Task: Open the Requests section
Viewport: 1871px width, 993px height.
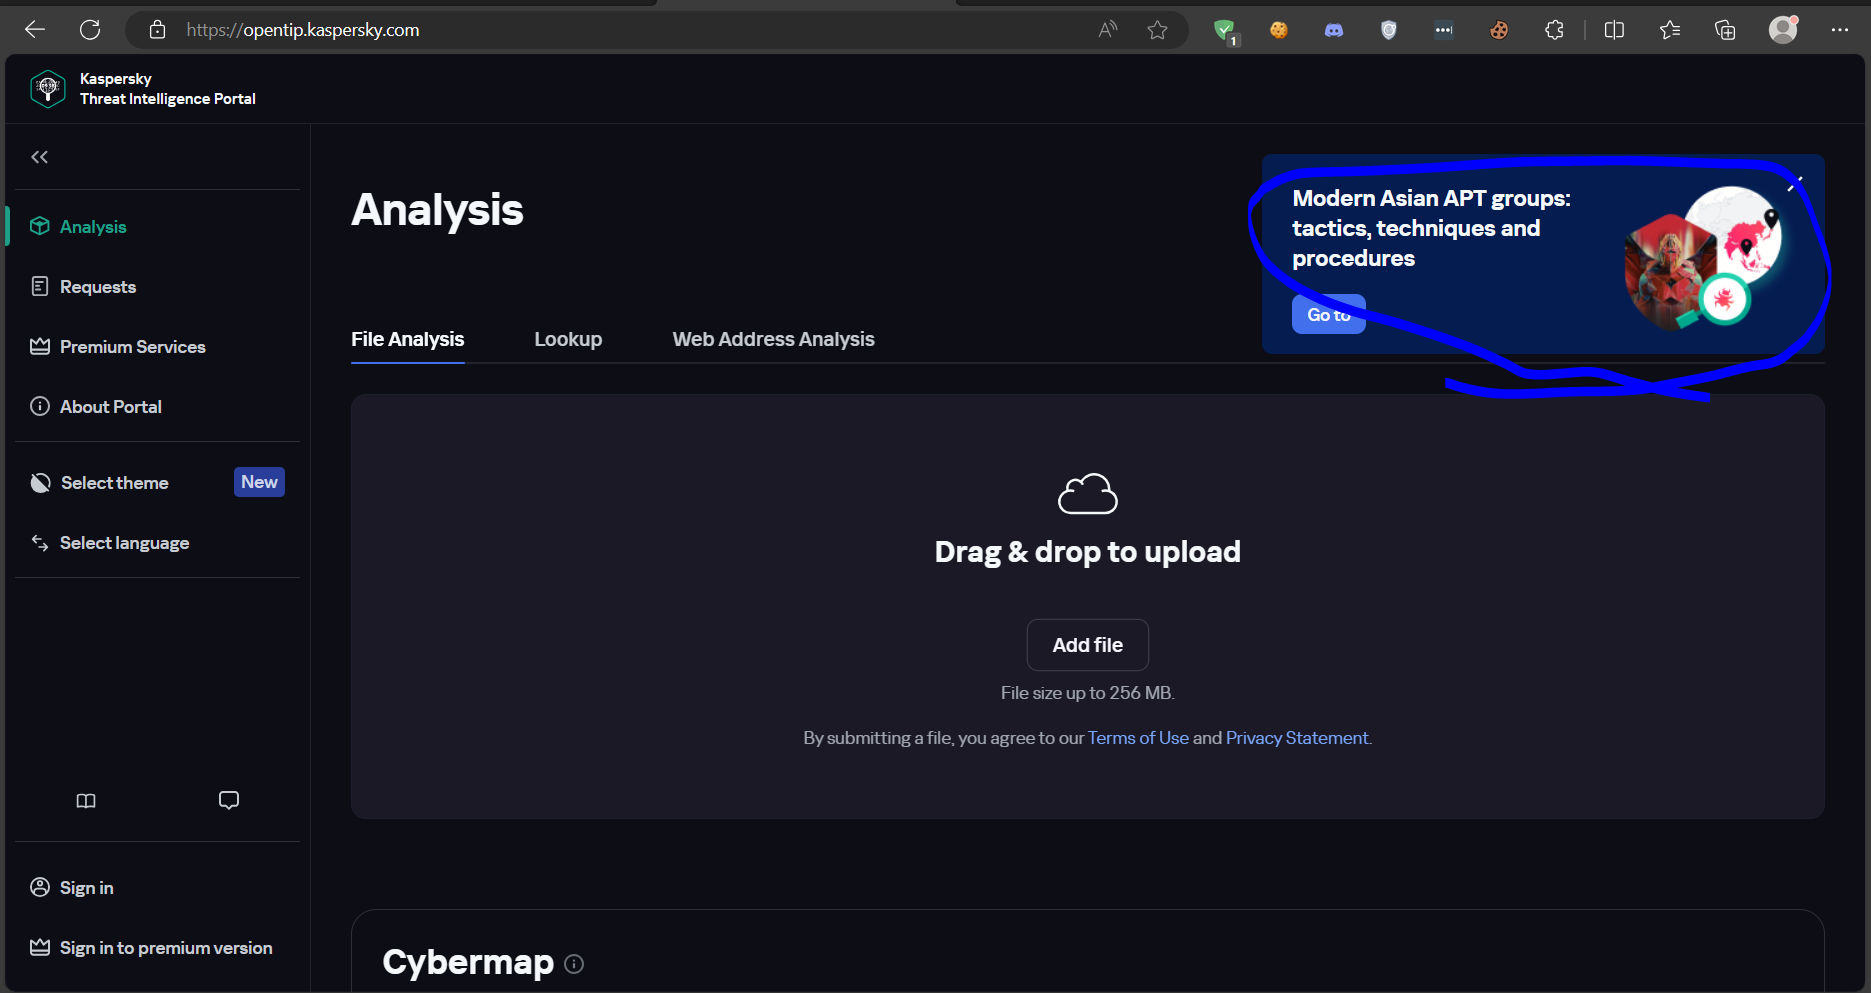Action: 97,286
